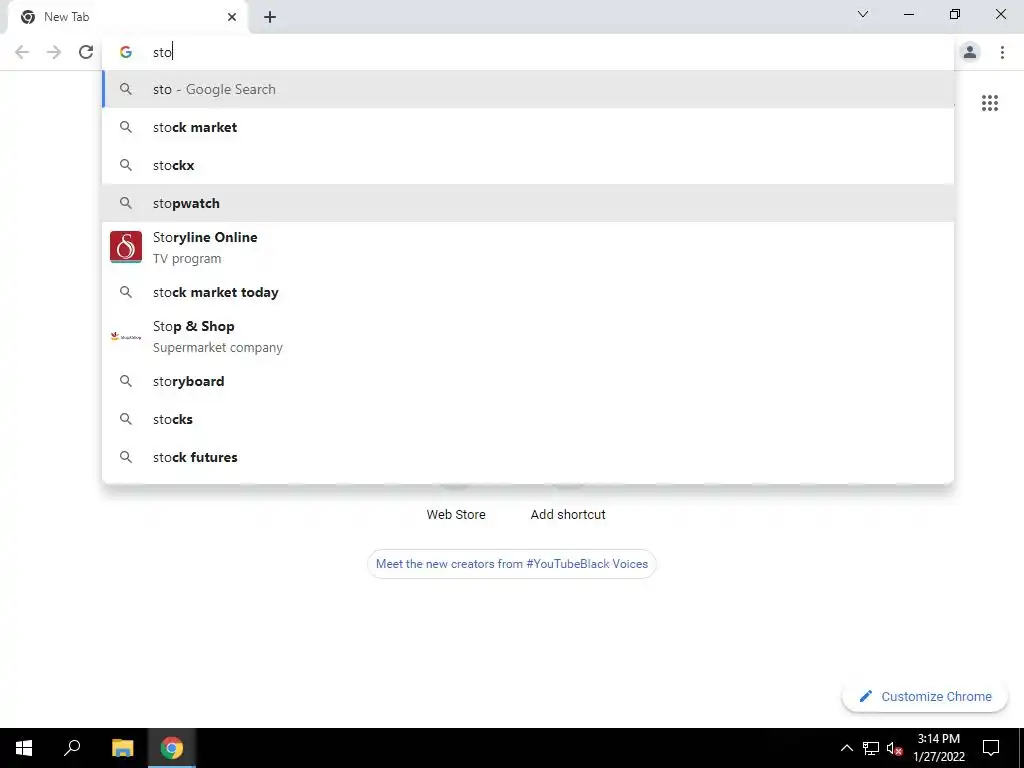Image resolution: width=1024 pixels, height=768 pixels.
Task: Click the Customize Chrome button
Action: click(x=925, y=696)
